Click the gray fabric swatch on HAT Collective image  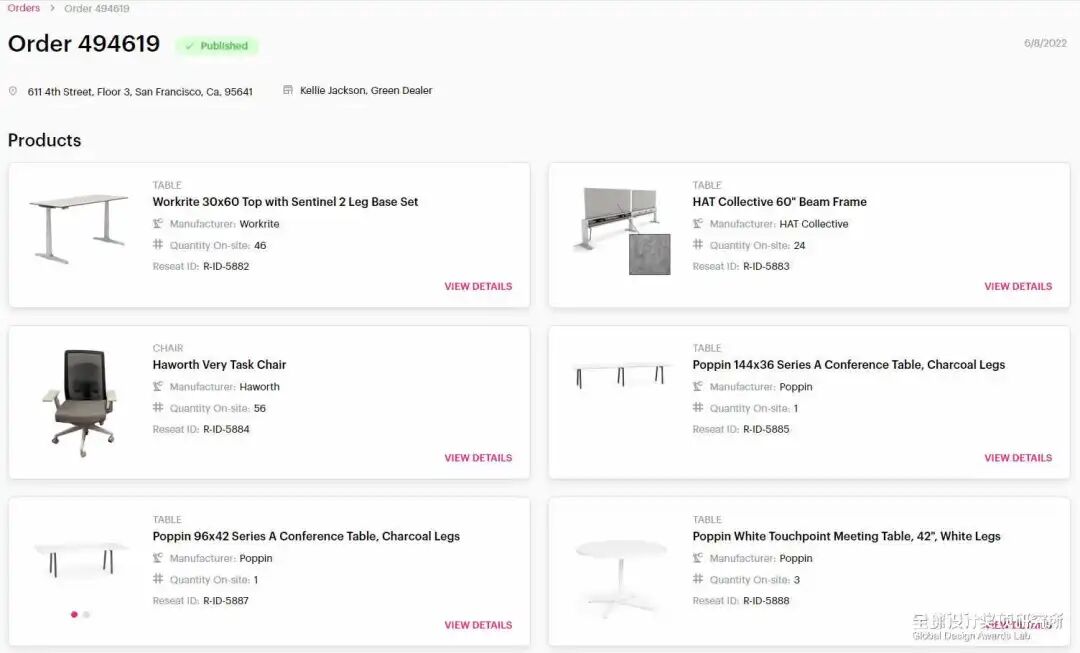[649, 254]
